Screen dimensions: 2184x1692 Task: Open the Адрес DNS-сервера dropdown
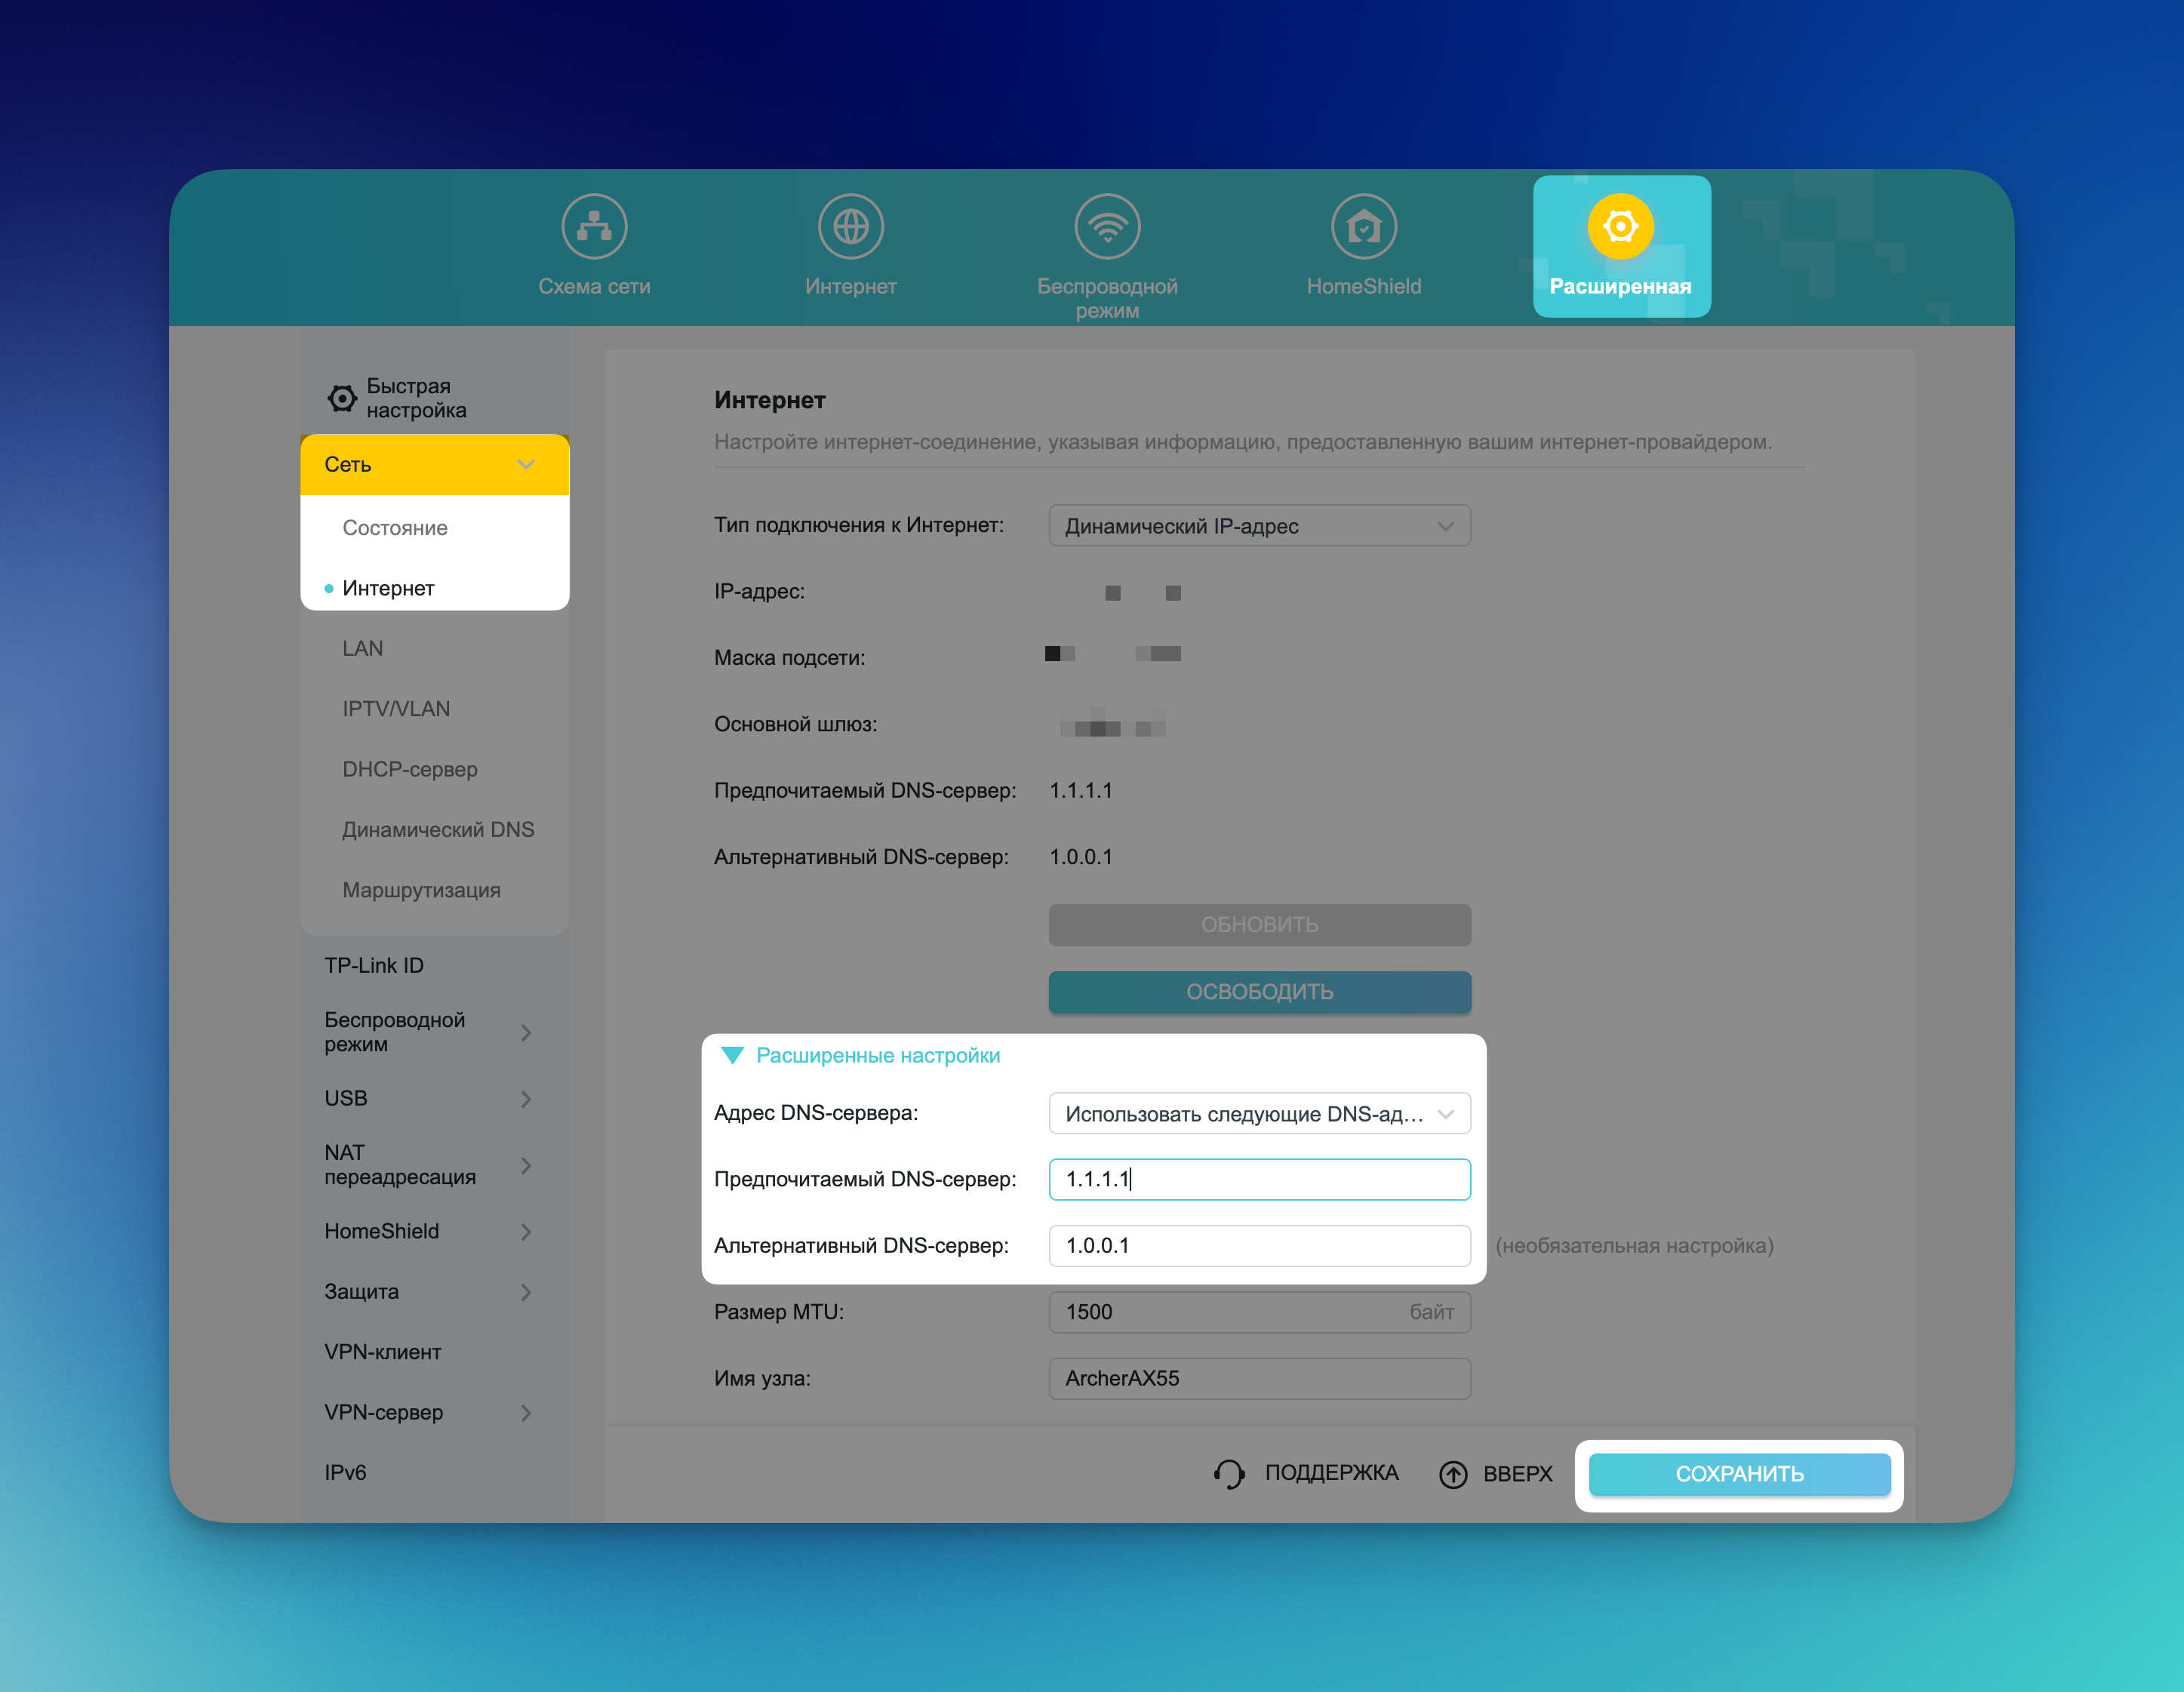[1259, 1114]
